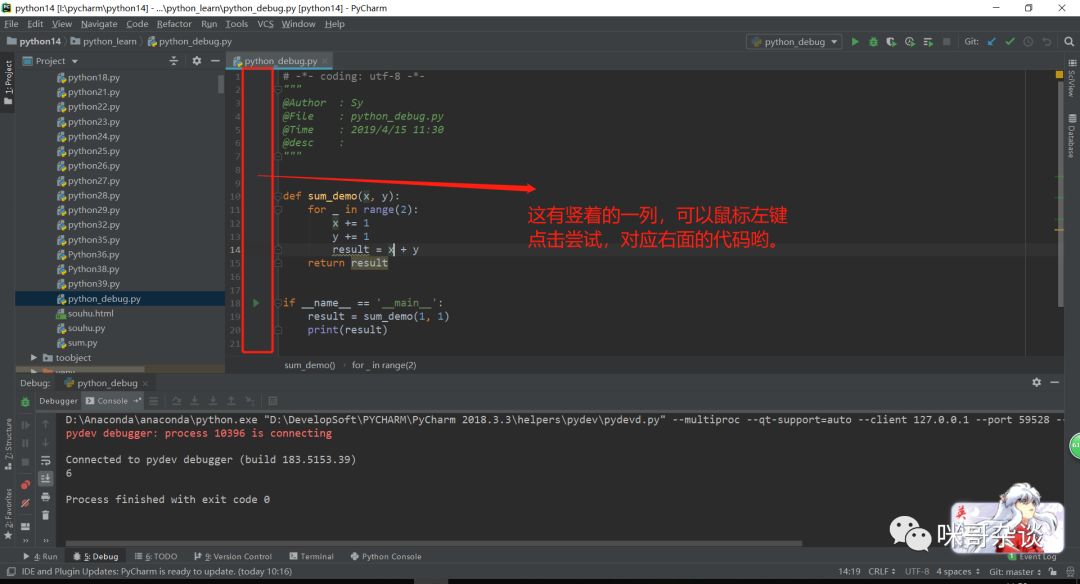Viewport: 1080px width, 584px height.
Task: Open the 6: TODO tool window
Action: pyautogui.click(x=156, y=556)
